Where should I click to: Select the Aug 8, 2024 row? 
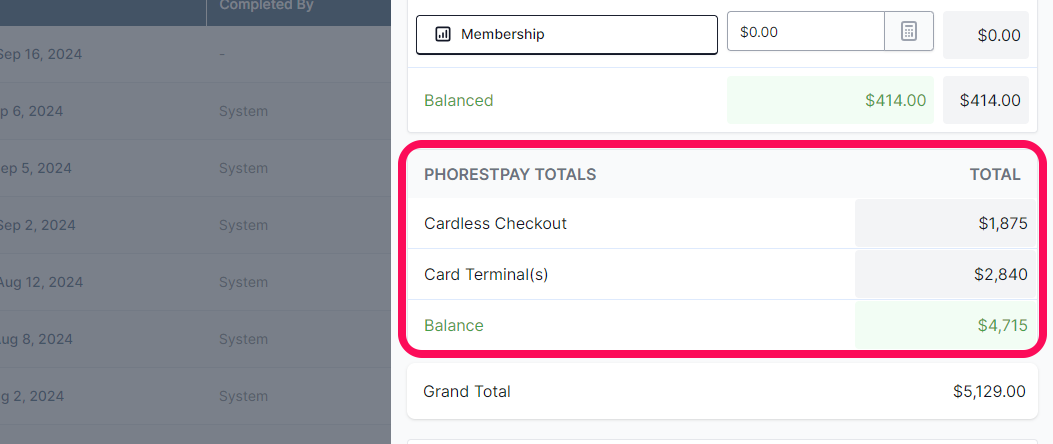tap(195, 339)
